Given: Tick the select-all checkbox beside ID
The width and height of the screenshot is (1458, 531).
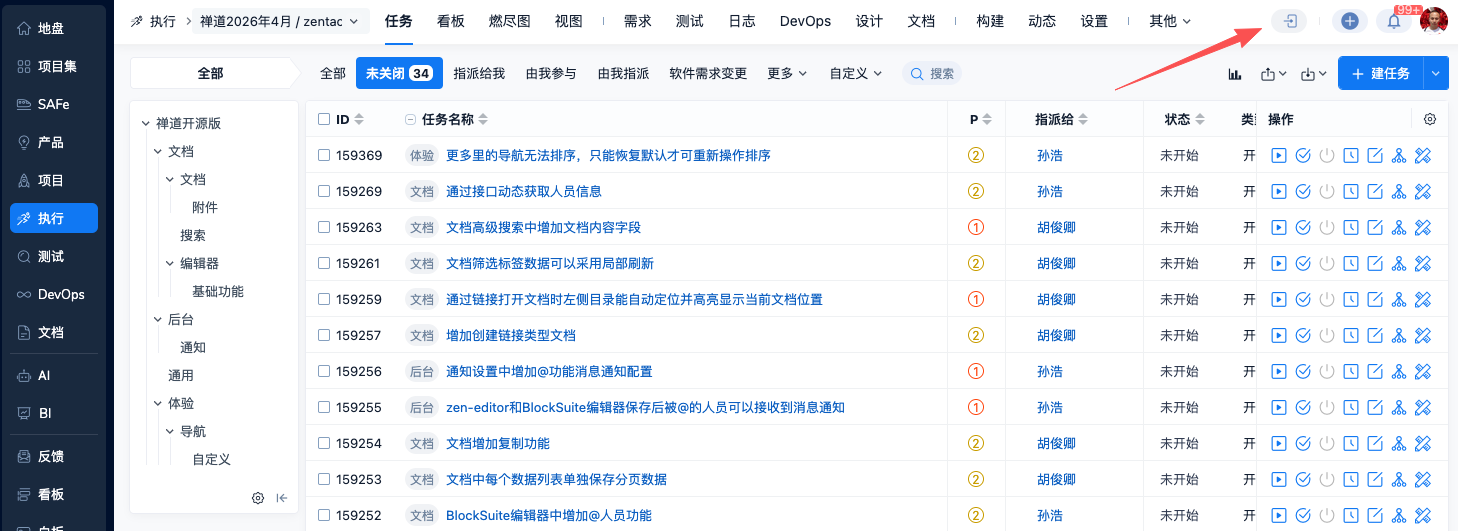Looking at the screenshot, I should (x=323, y=119).
